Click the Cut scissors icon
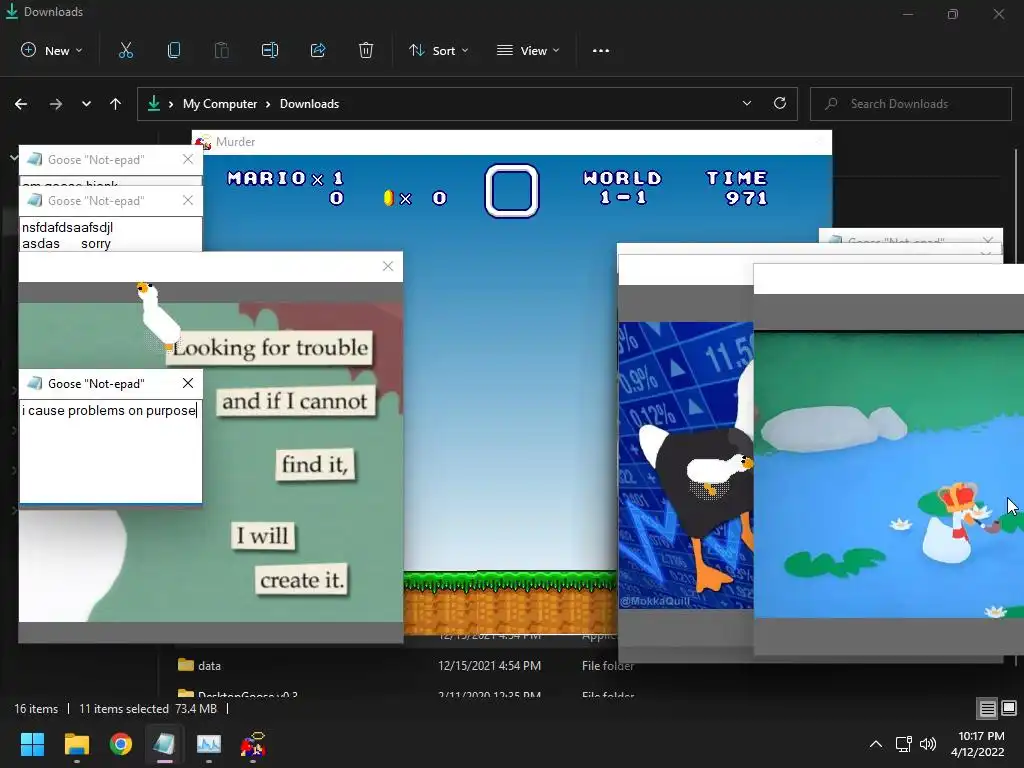 tap(125, 50)
